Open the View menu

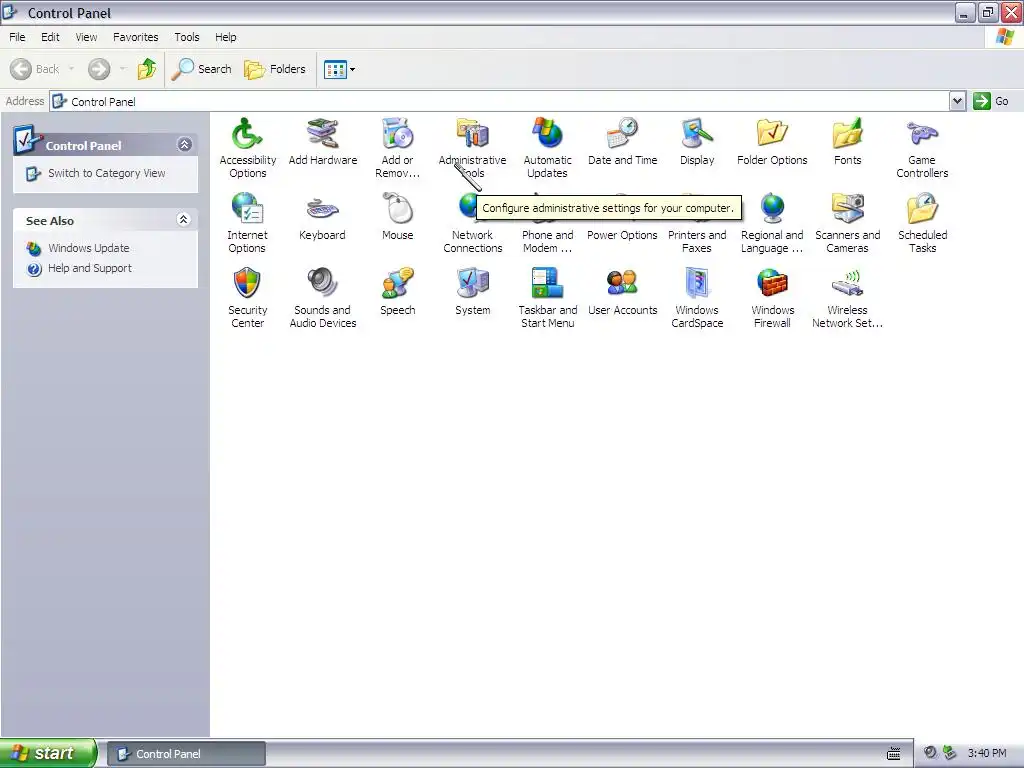pos(86,37)
